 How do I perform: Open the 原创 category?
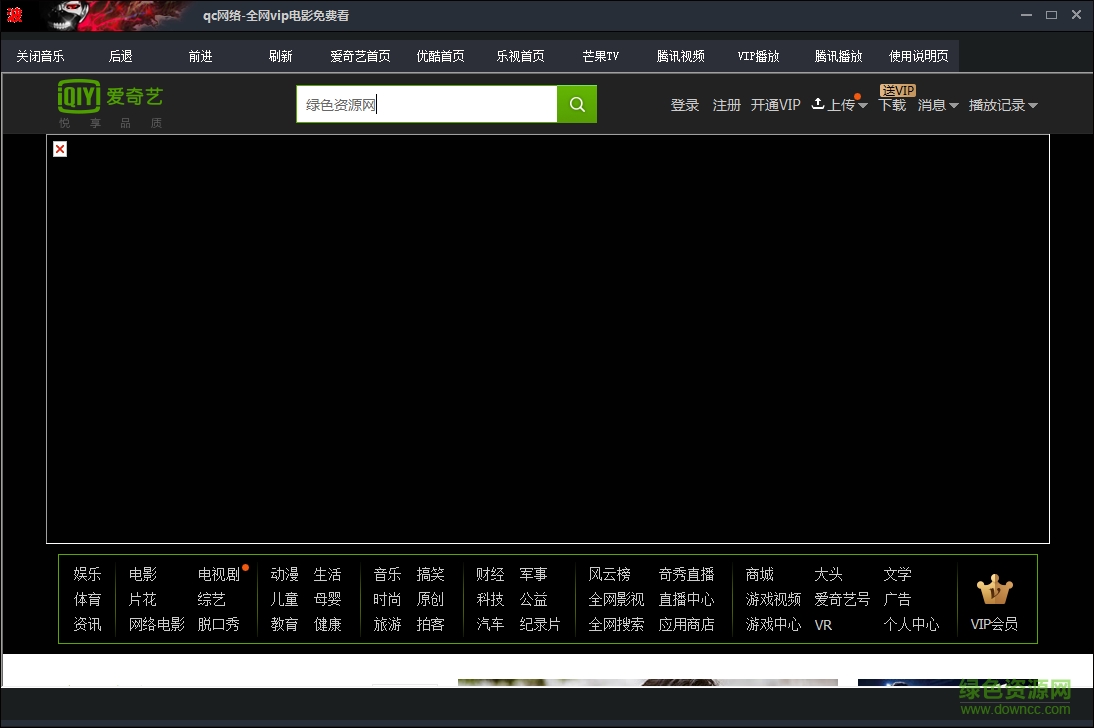point(430,599)
